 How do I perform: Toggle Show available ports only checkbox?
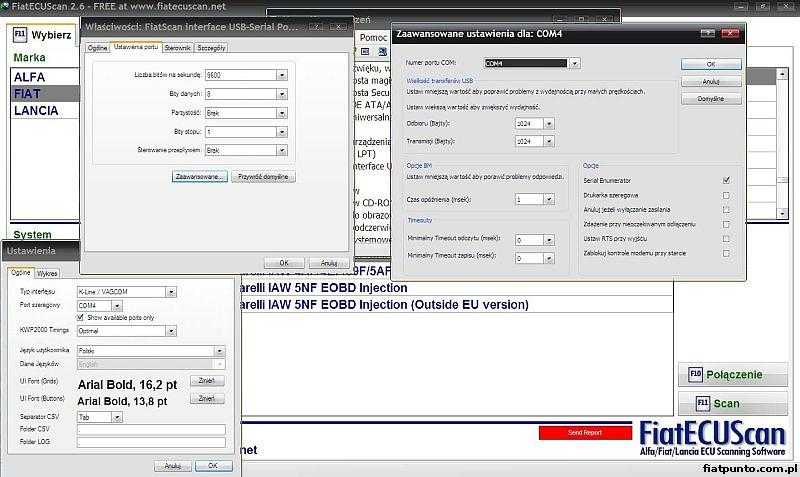coord(80,317)
